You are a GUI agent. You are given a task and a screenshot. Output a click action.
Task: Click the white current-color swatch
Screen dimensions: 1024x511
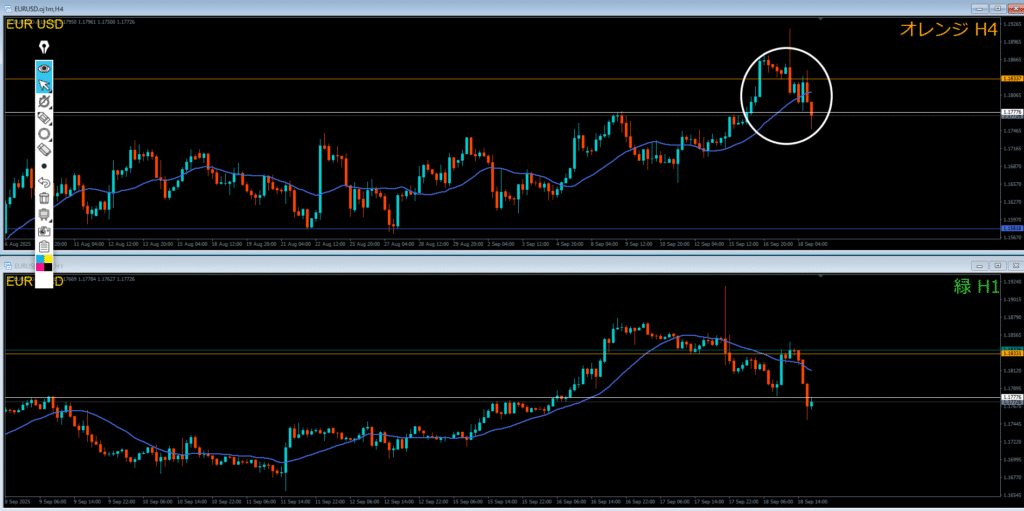tap(44, 279)
